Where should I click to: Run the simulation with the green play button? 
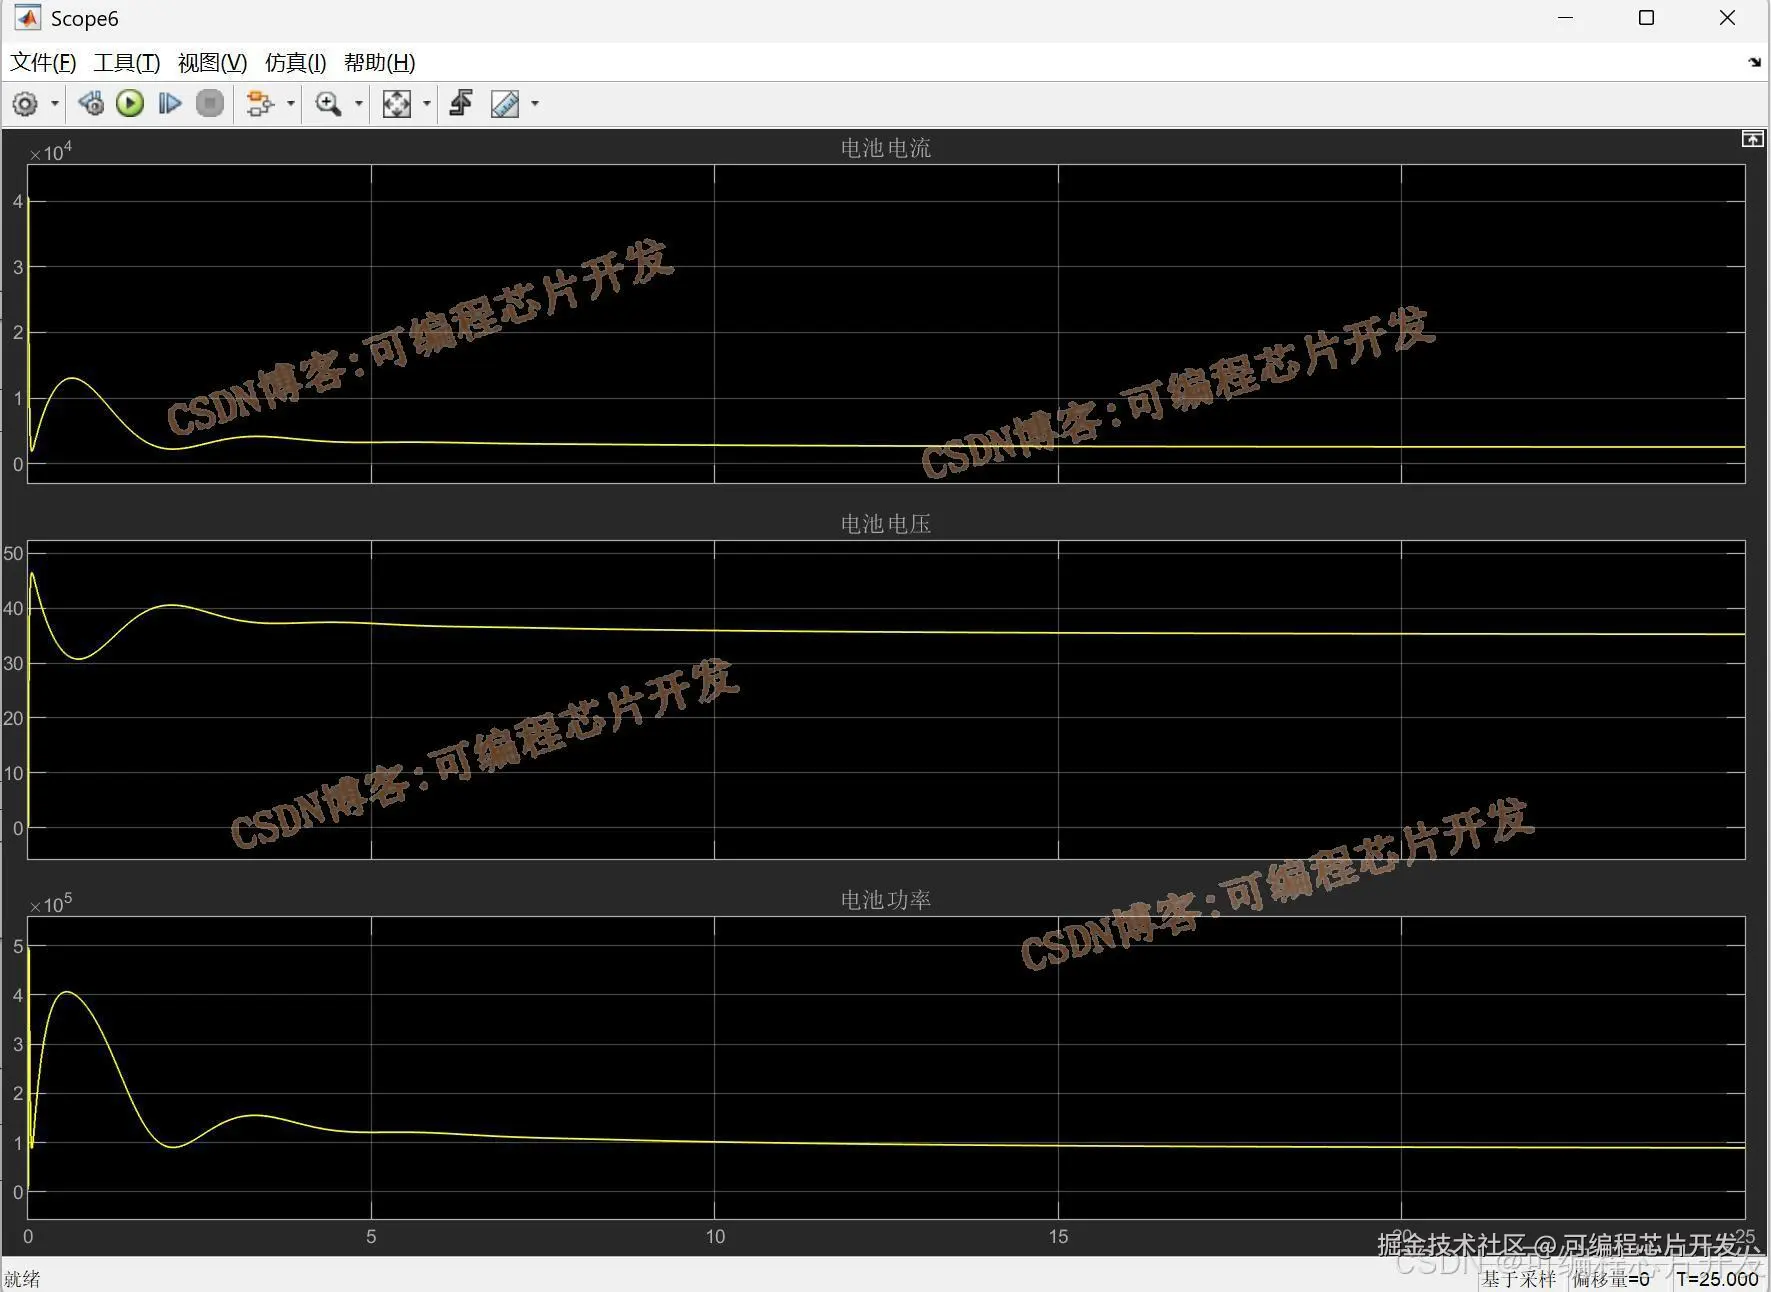130,104
